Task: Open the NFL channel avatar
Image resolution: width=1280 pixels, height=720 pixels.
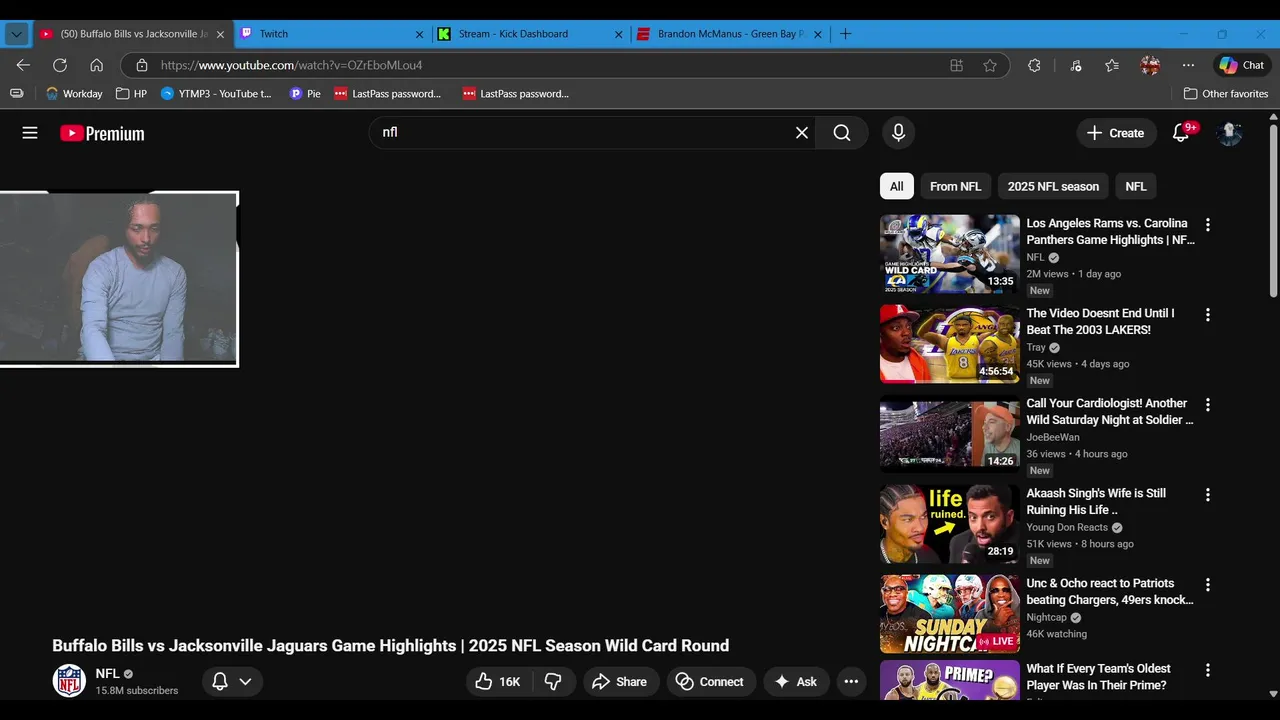Action: pos(69,681)
